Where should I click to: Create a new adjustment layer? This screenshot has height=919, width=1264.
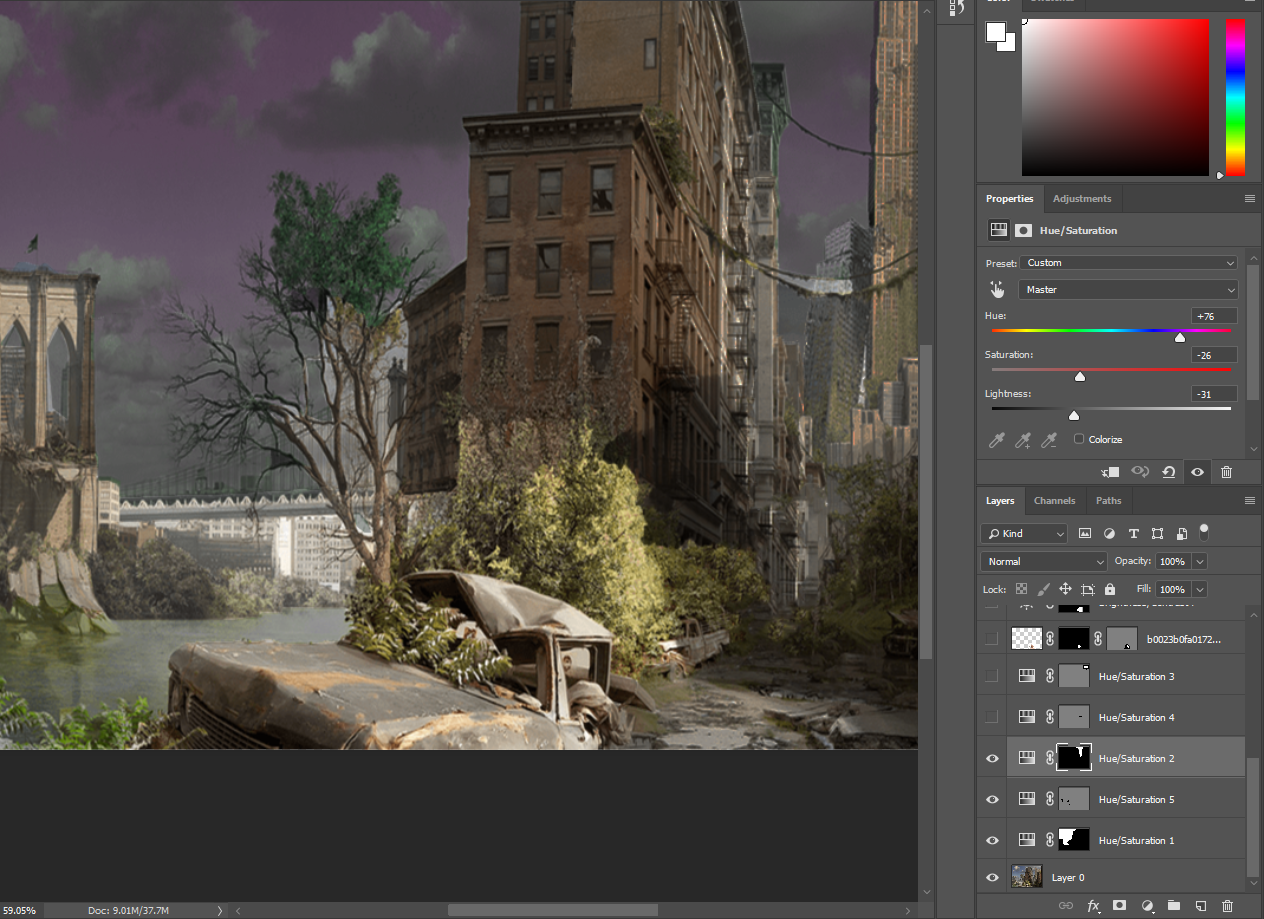tap(1147, 905)
